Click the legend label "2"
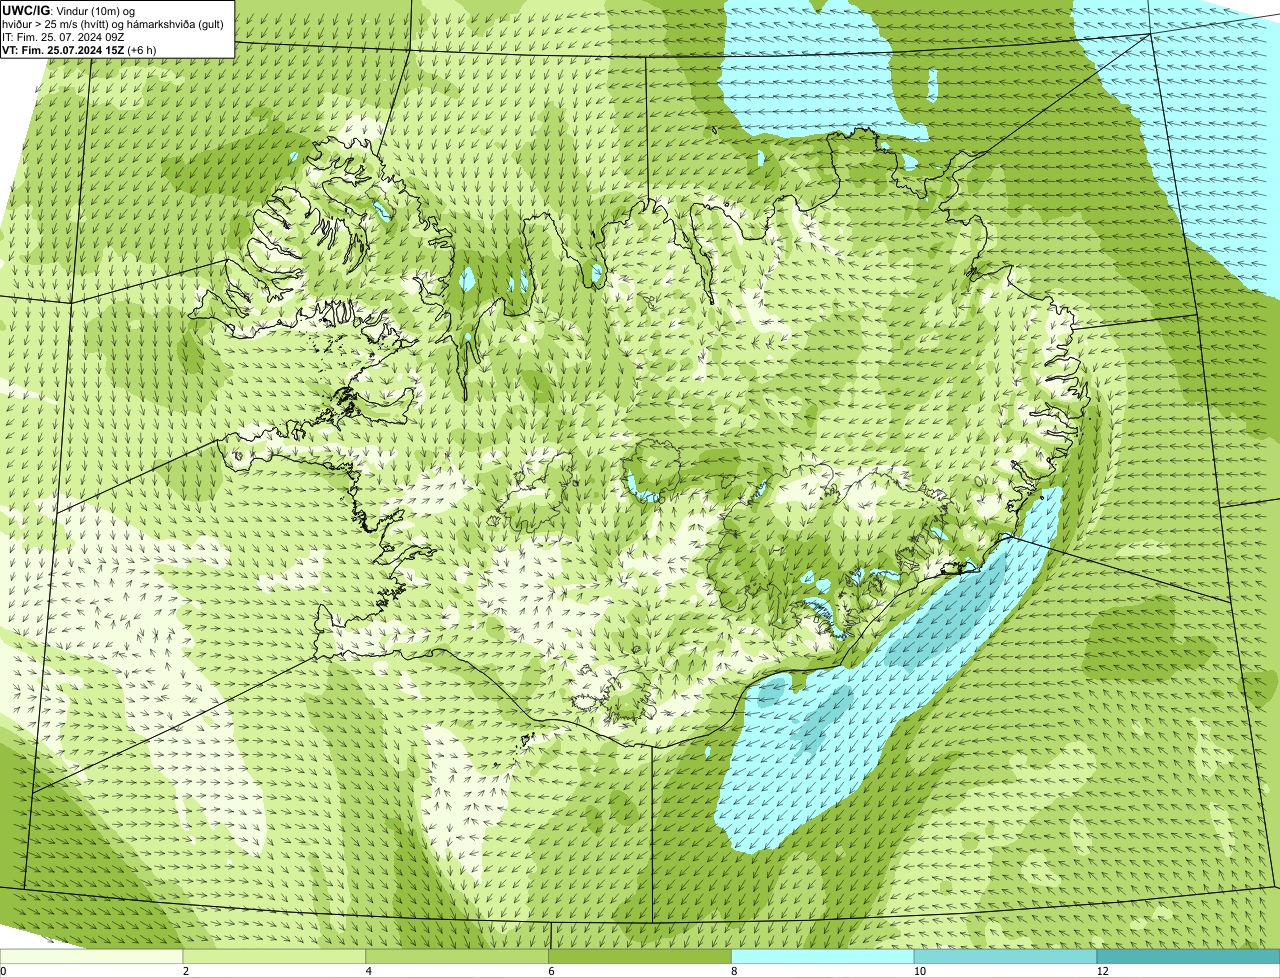1280x978 pixels. 185,971
